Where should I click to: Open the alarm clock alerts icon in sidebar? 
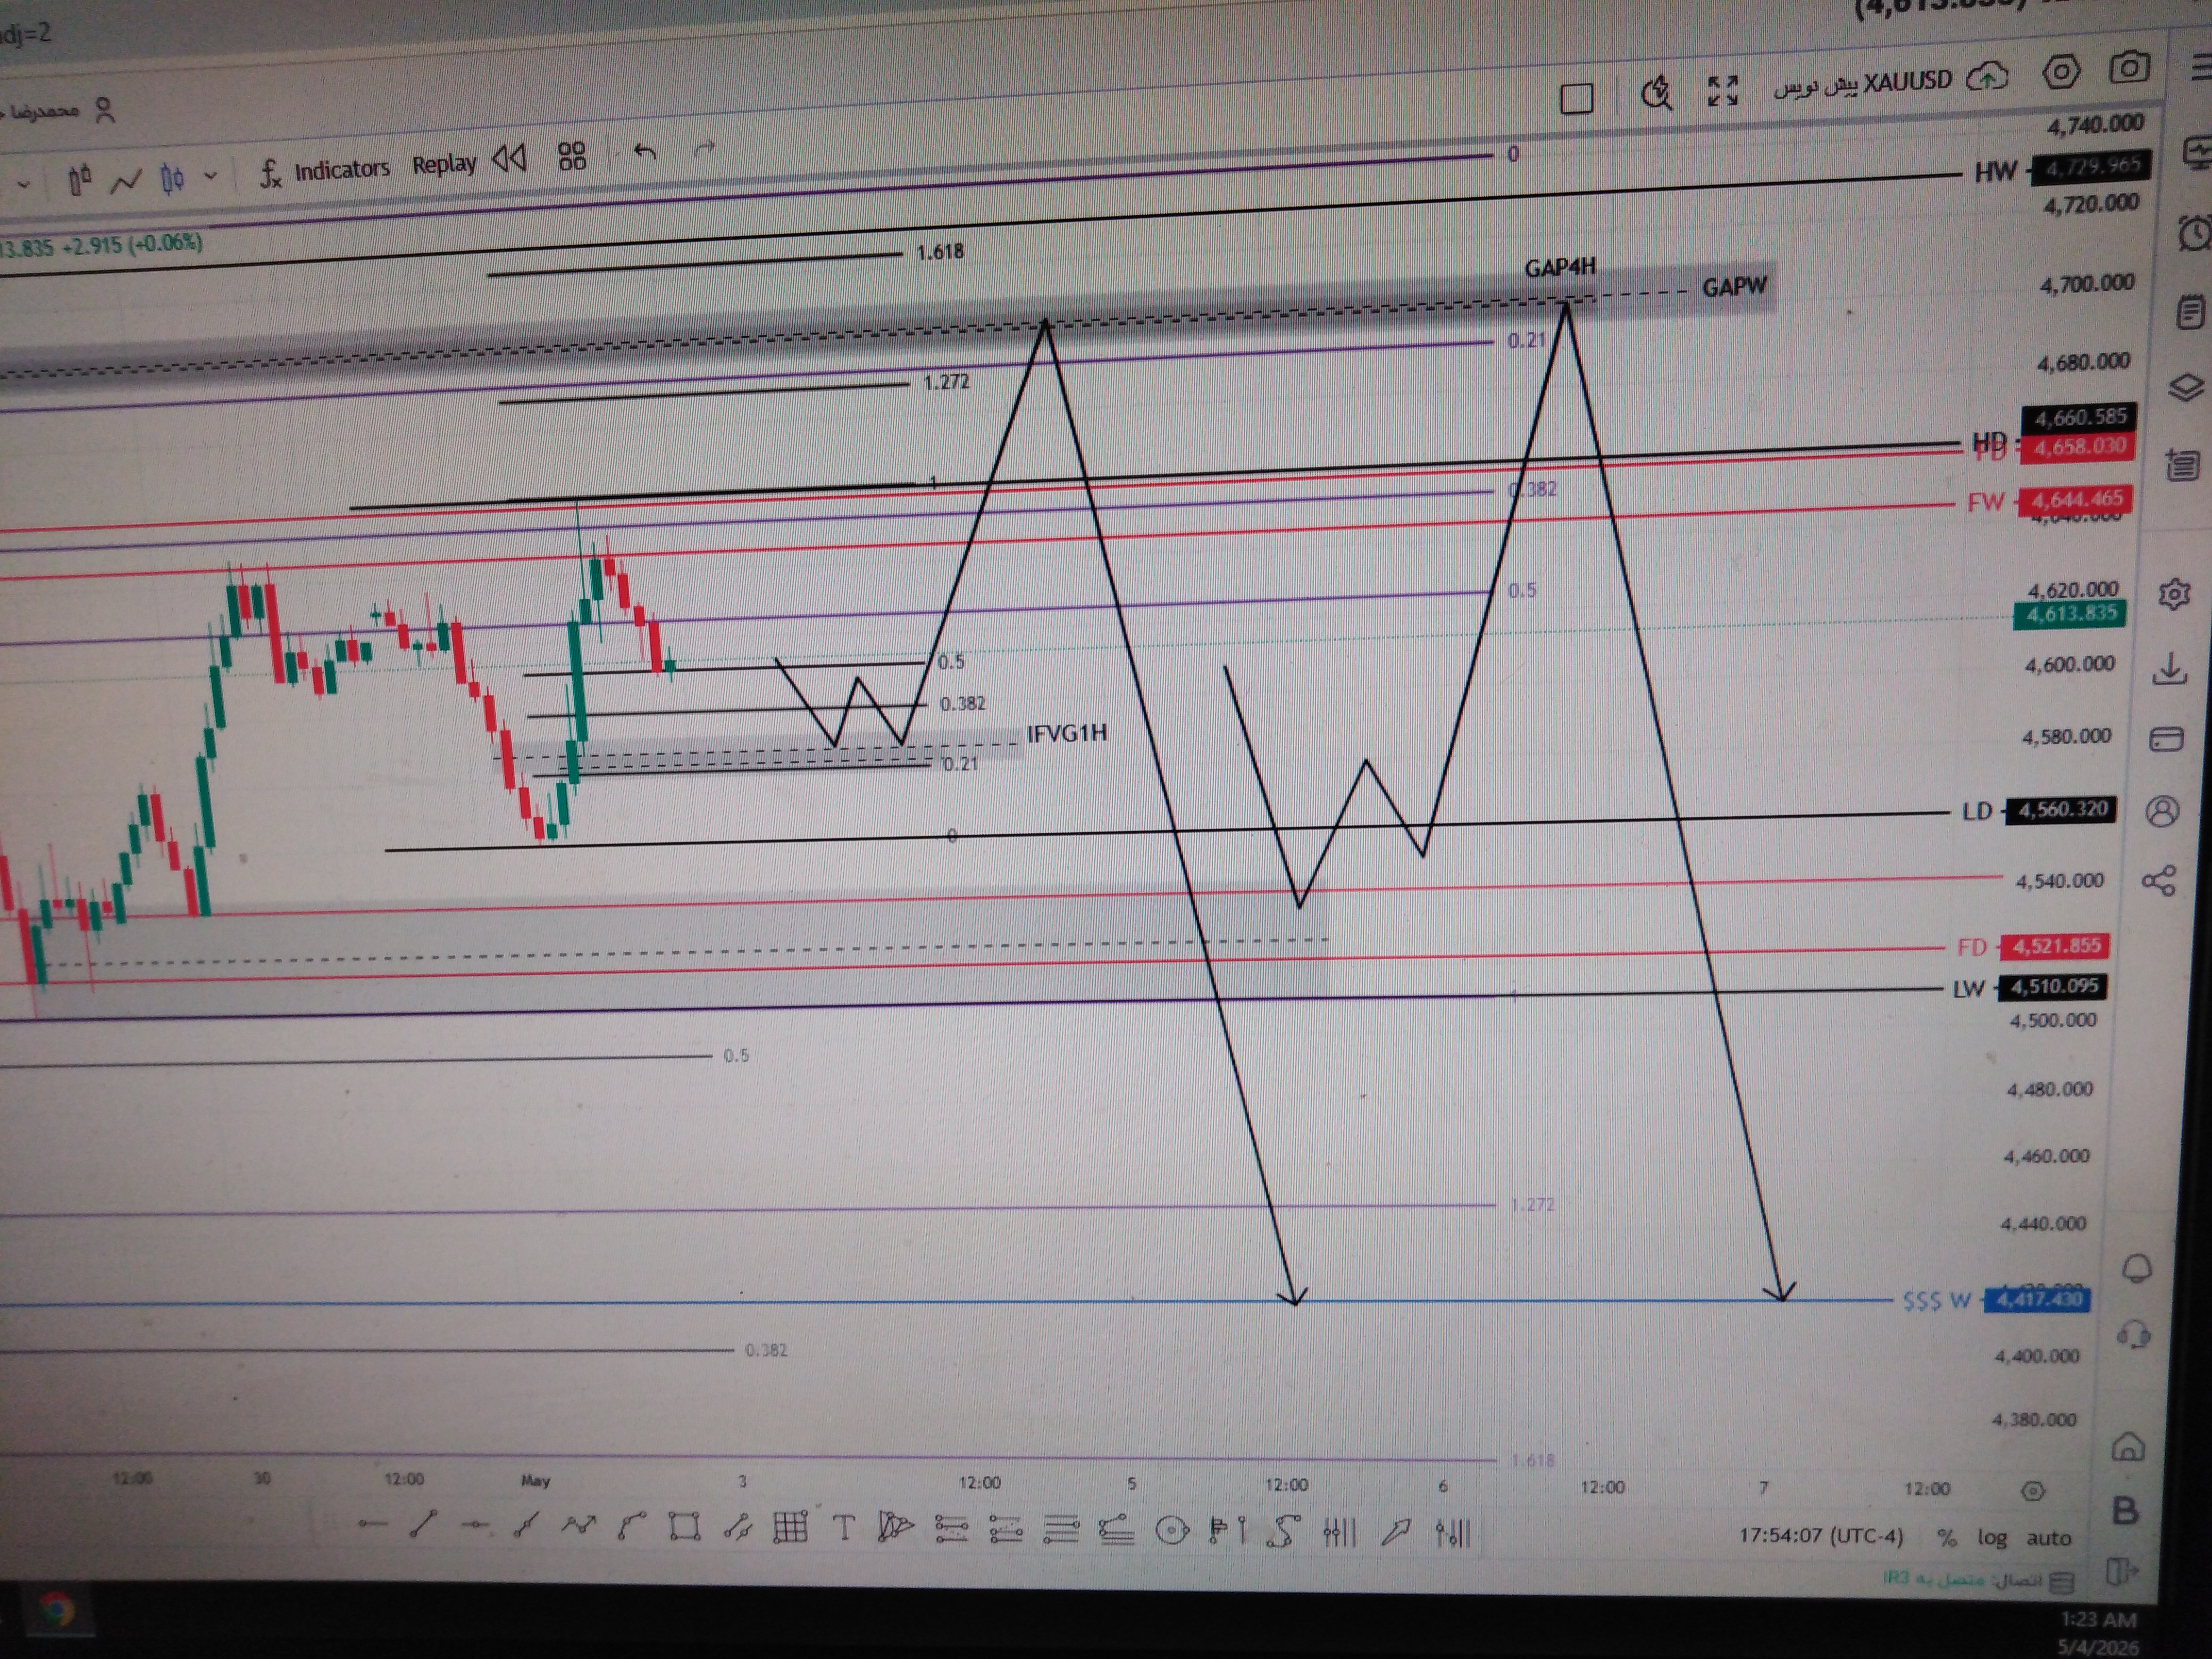[x=2195, y=234]
